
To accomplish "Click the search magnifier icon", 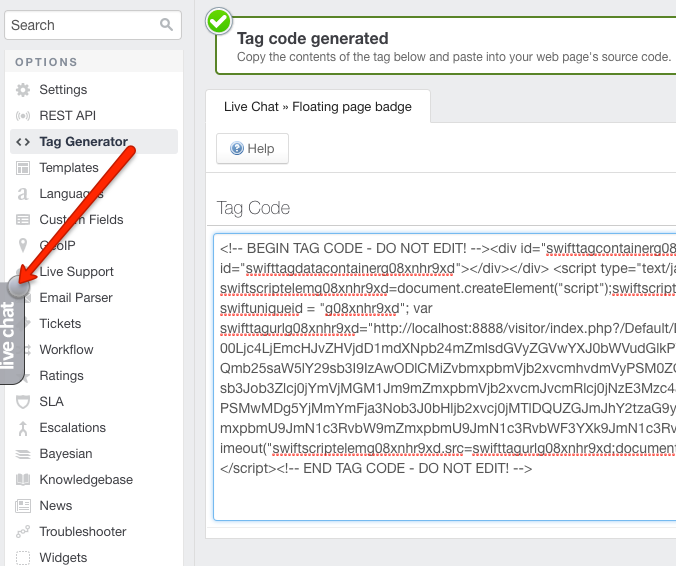I will pos(166,25).
